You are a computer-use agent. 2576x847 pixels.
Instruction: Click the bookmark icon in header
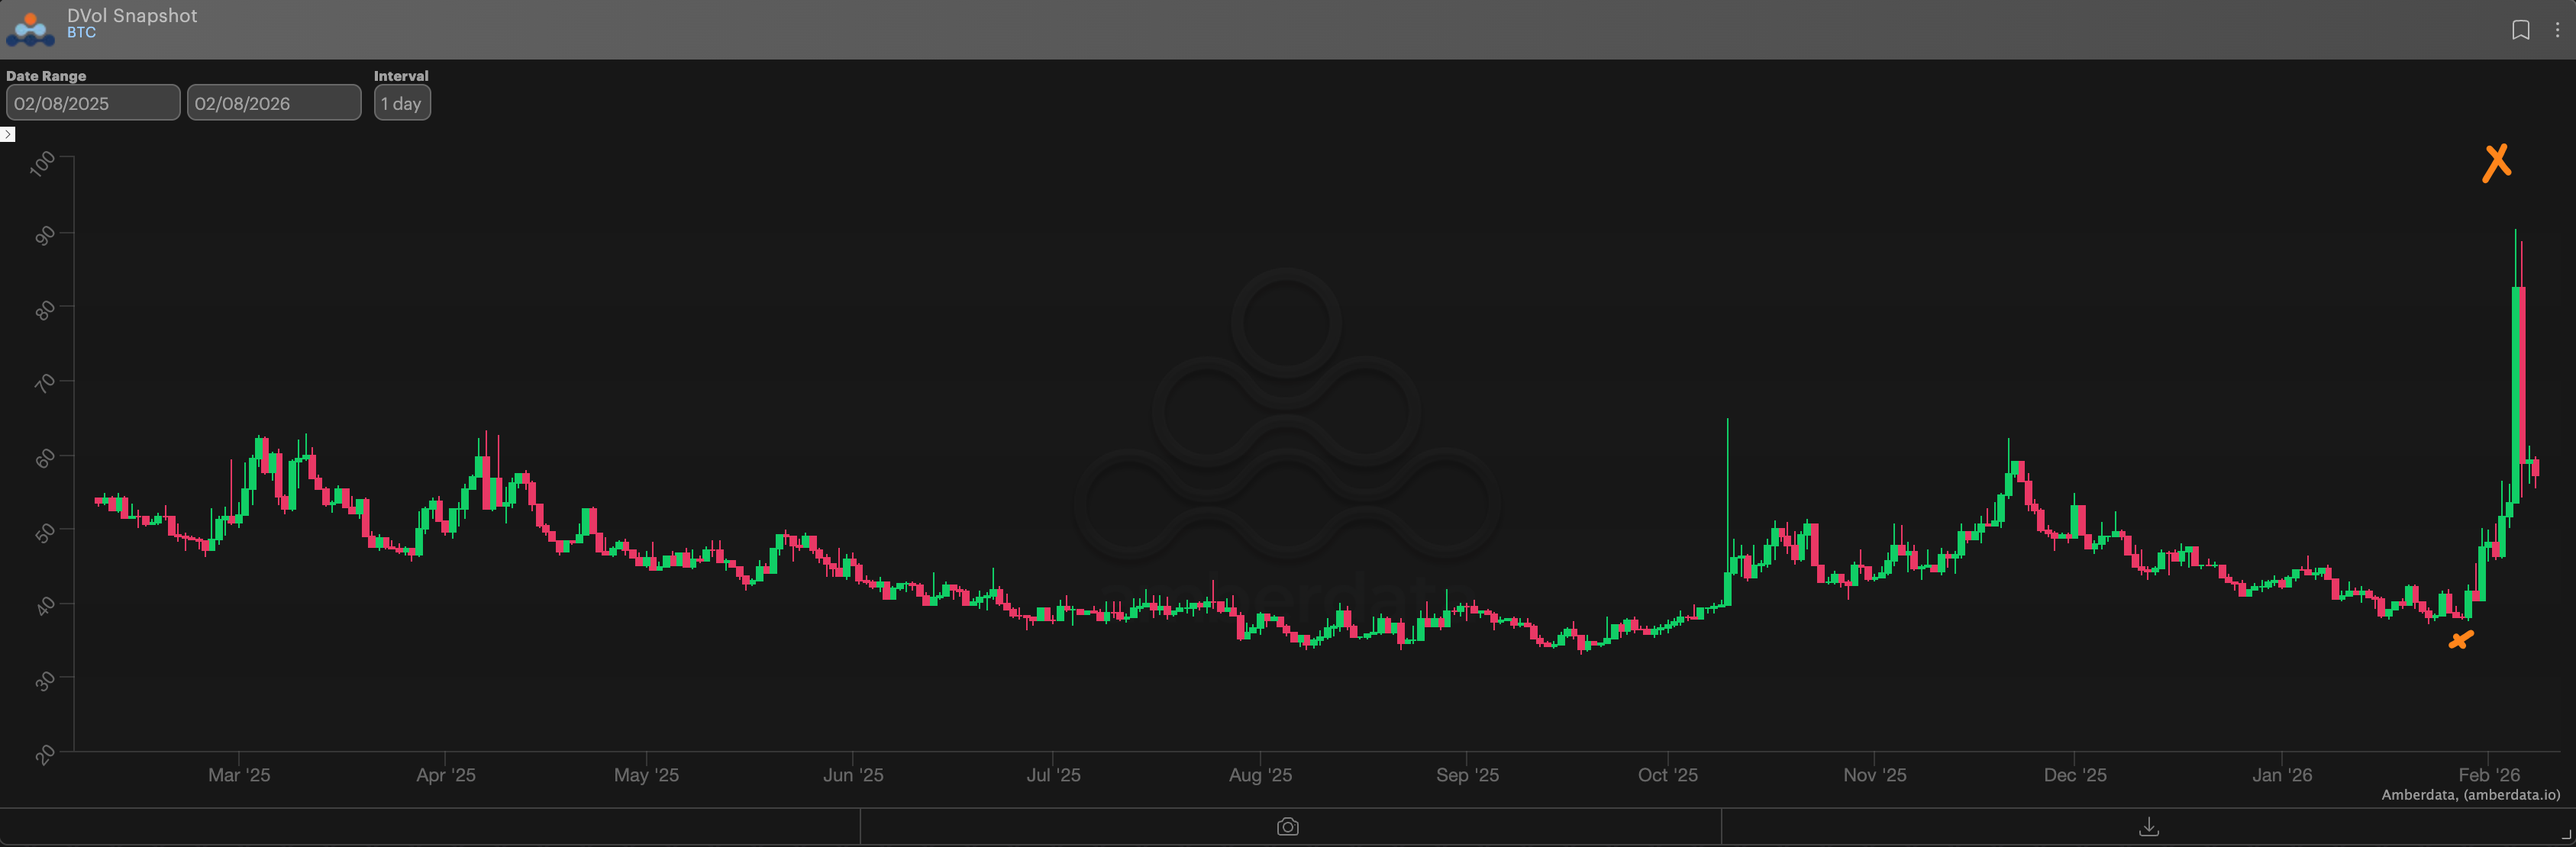point(2520,30)
